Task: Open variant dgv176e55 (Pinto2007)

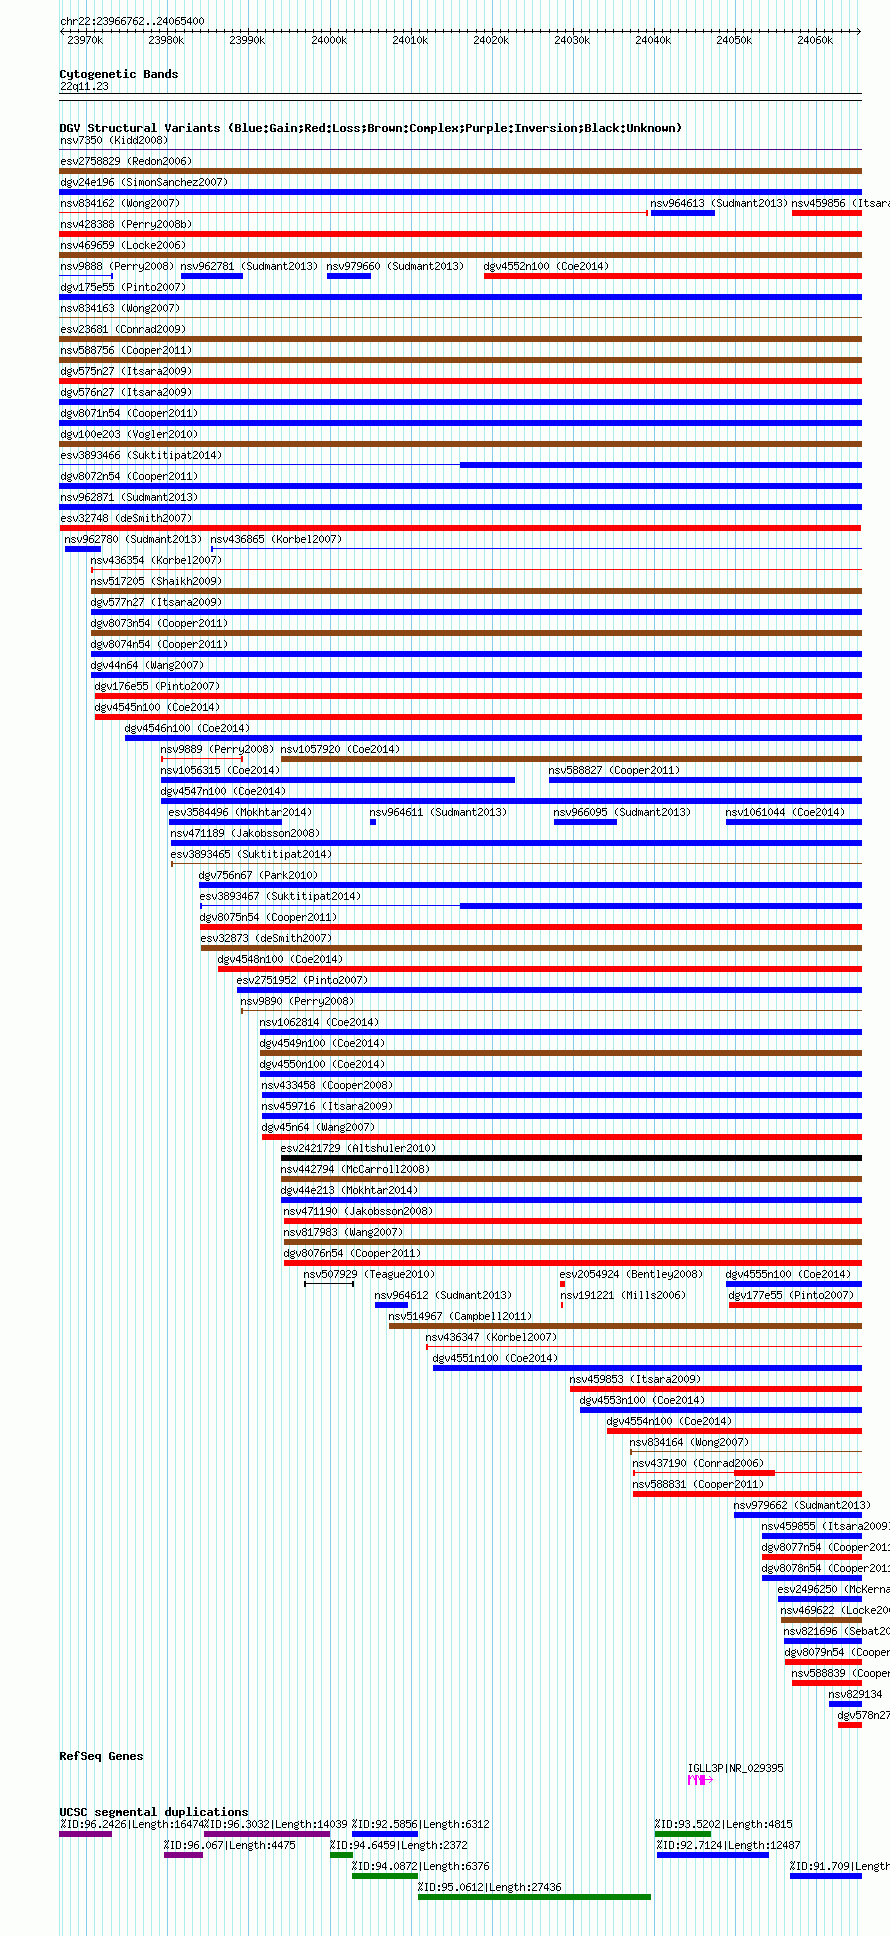Action: (x=478, y=696)
